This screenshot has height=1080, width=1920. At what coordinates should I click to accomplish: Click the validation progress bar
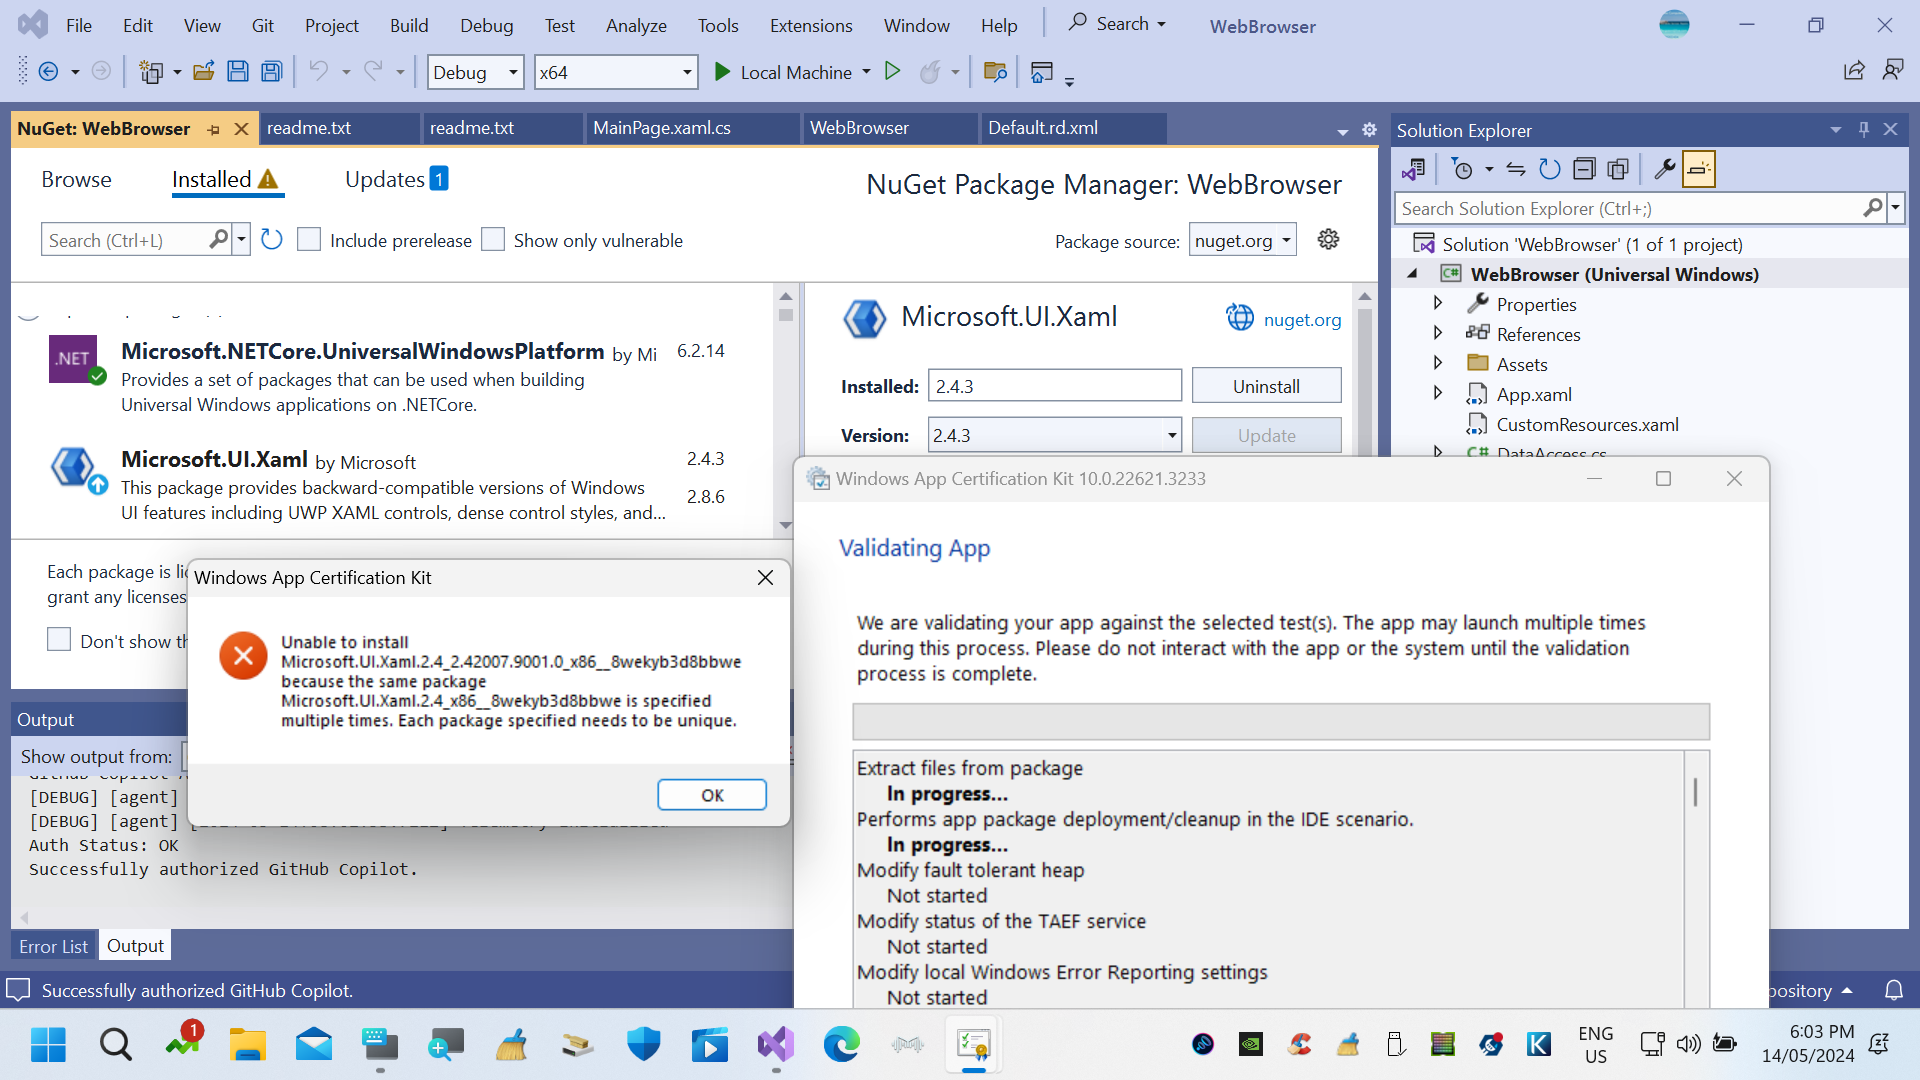point(1281,720)
